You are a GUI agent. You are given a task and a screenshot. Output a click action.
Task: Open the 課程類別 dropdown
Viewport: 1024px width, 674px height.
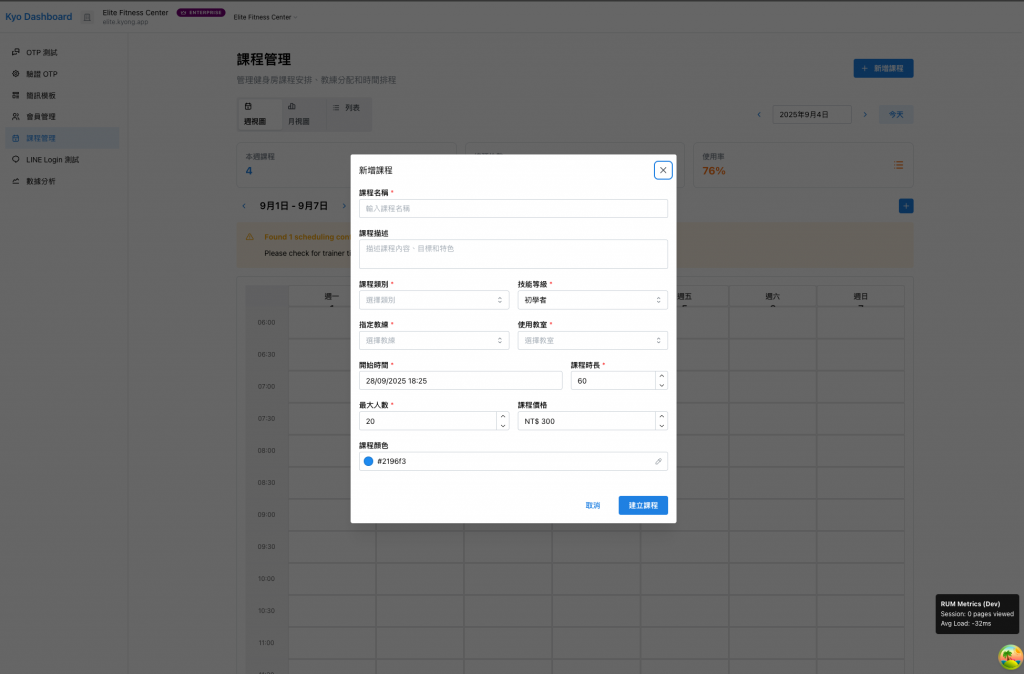click(x=434, y=300)
